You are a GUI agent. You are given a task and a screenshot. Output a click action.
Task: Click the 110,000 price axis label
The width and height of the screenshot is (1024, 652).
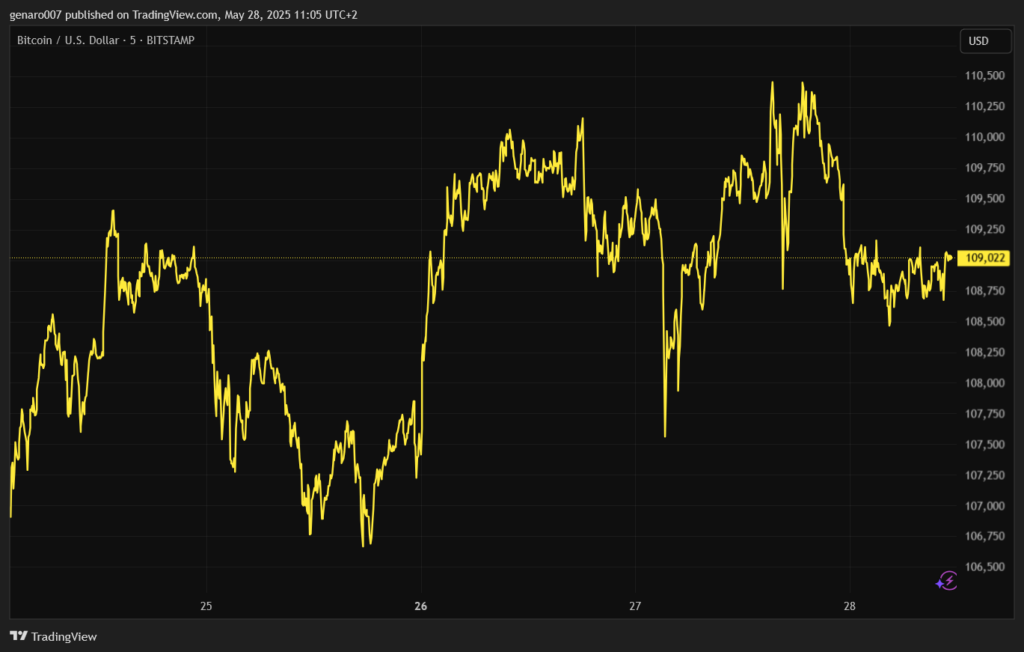[984, 137]
